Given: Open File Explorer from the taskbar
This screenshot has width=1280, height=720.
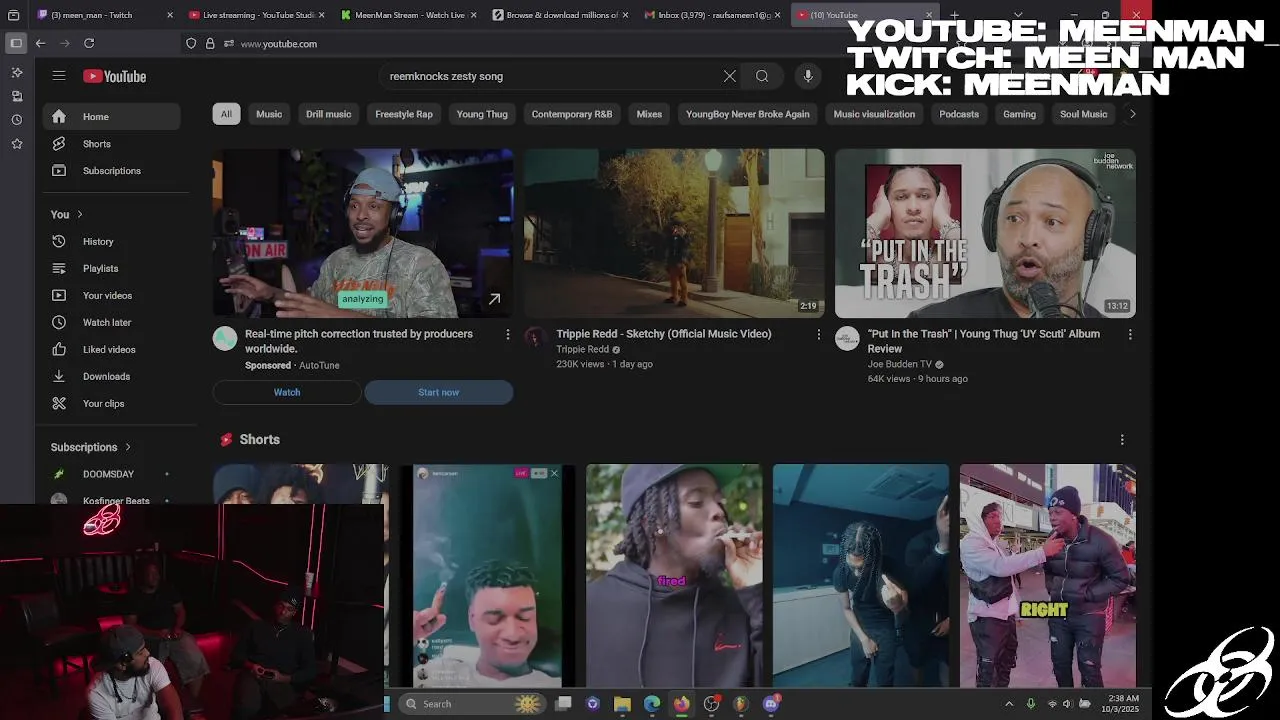Looking at the screenshot, I should [622, 704].
